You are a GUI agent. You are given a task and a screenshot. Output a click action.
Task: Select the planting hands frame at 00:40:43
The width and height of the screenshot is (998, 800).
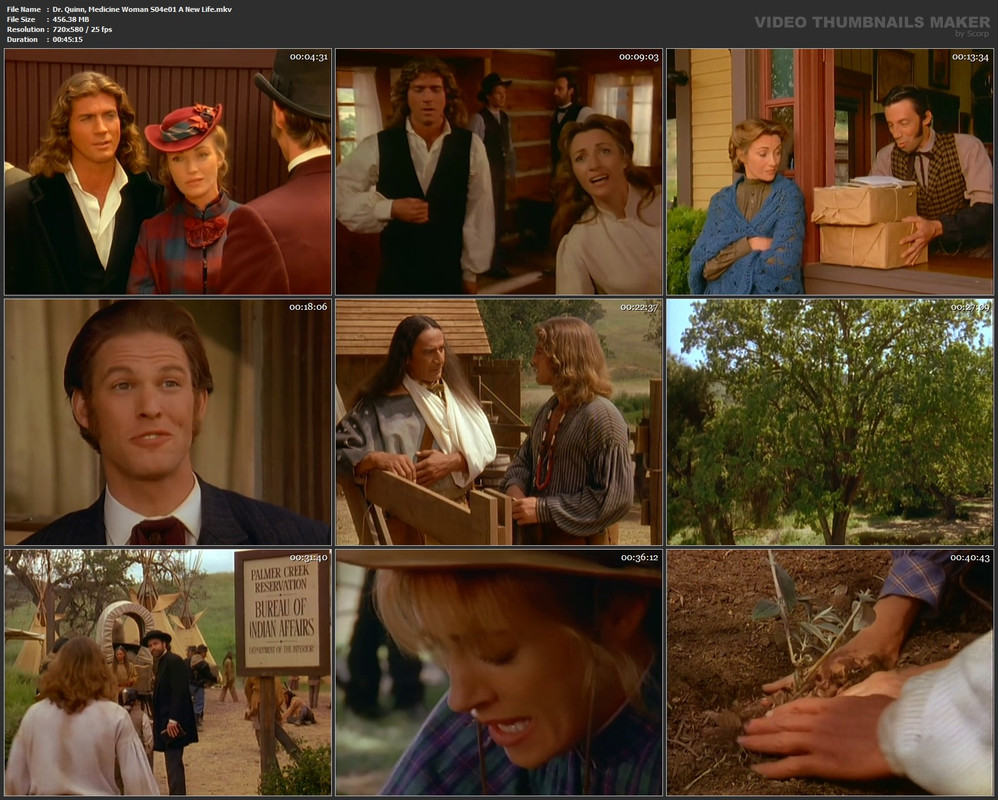pos(830,673)
